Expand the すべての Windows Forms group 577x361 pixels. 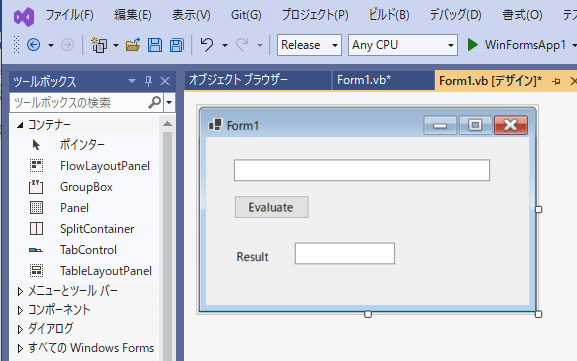[20, 348]
